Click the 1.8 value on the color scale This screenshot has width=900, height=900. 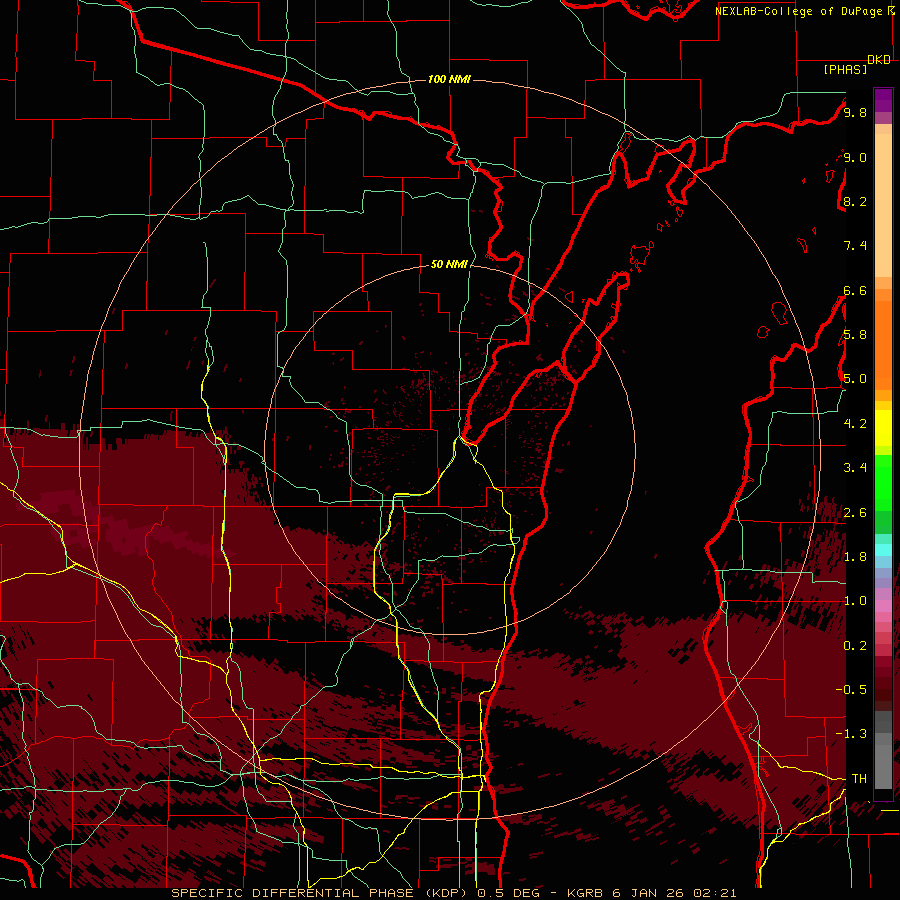855,557
